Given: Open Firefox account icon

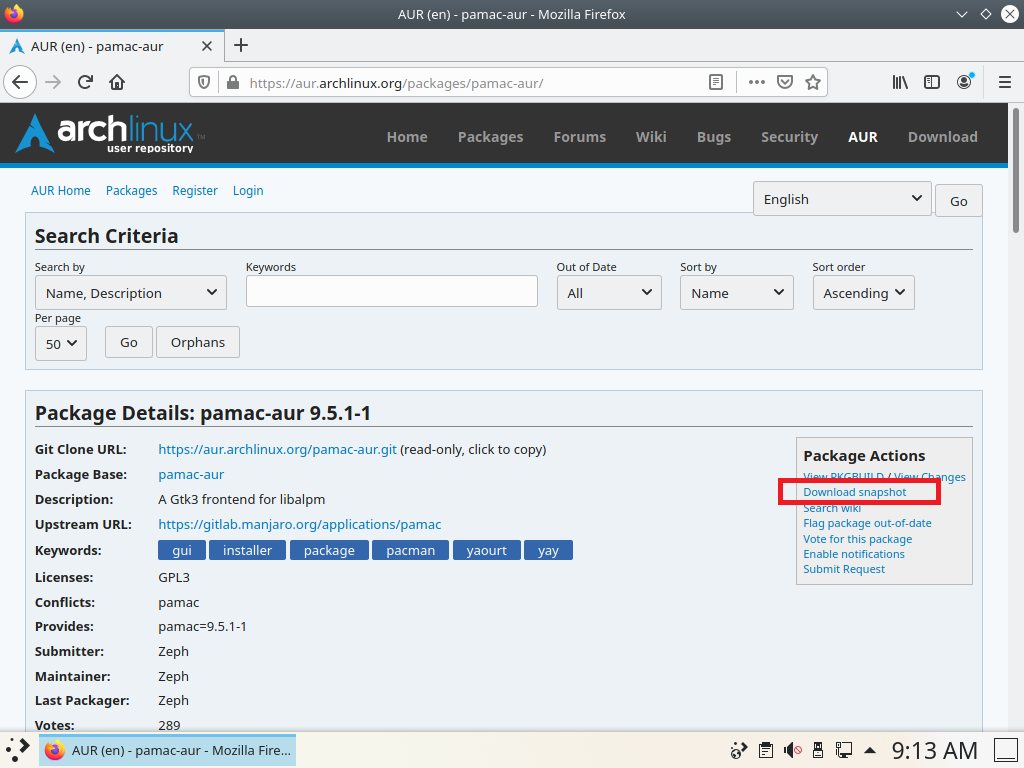Looking at the screenshot, I should click(x=965, y=82).
